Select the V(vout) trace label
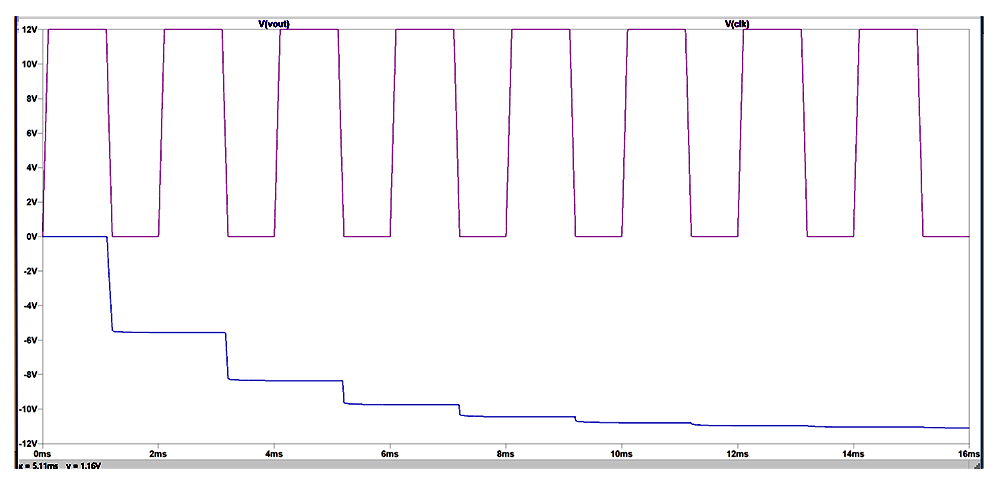The image size is (1000, 486). (x=274, y=24)
